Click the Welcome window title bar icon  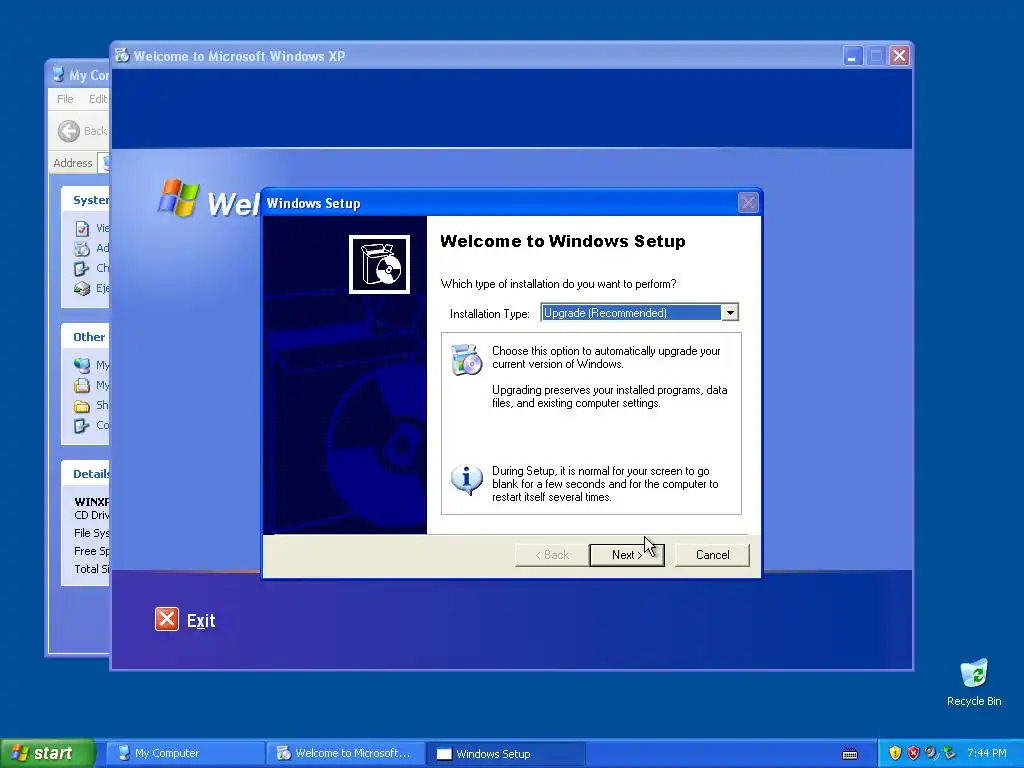click(122, 56)
